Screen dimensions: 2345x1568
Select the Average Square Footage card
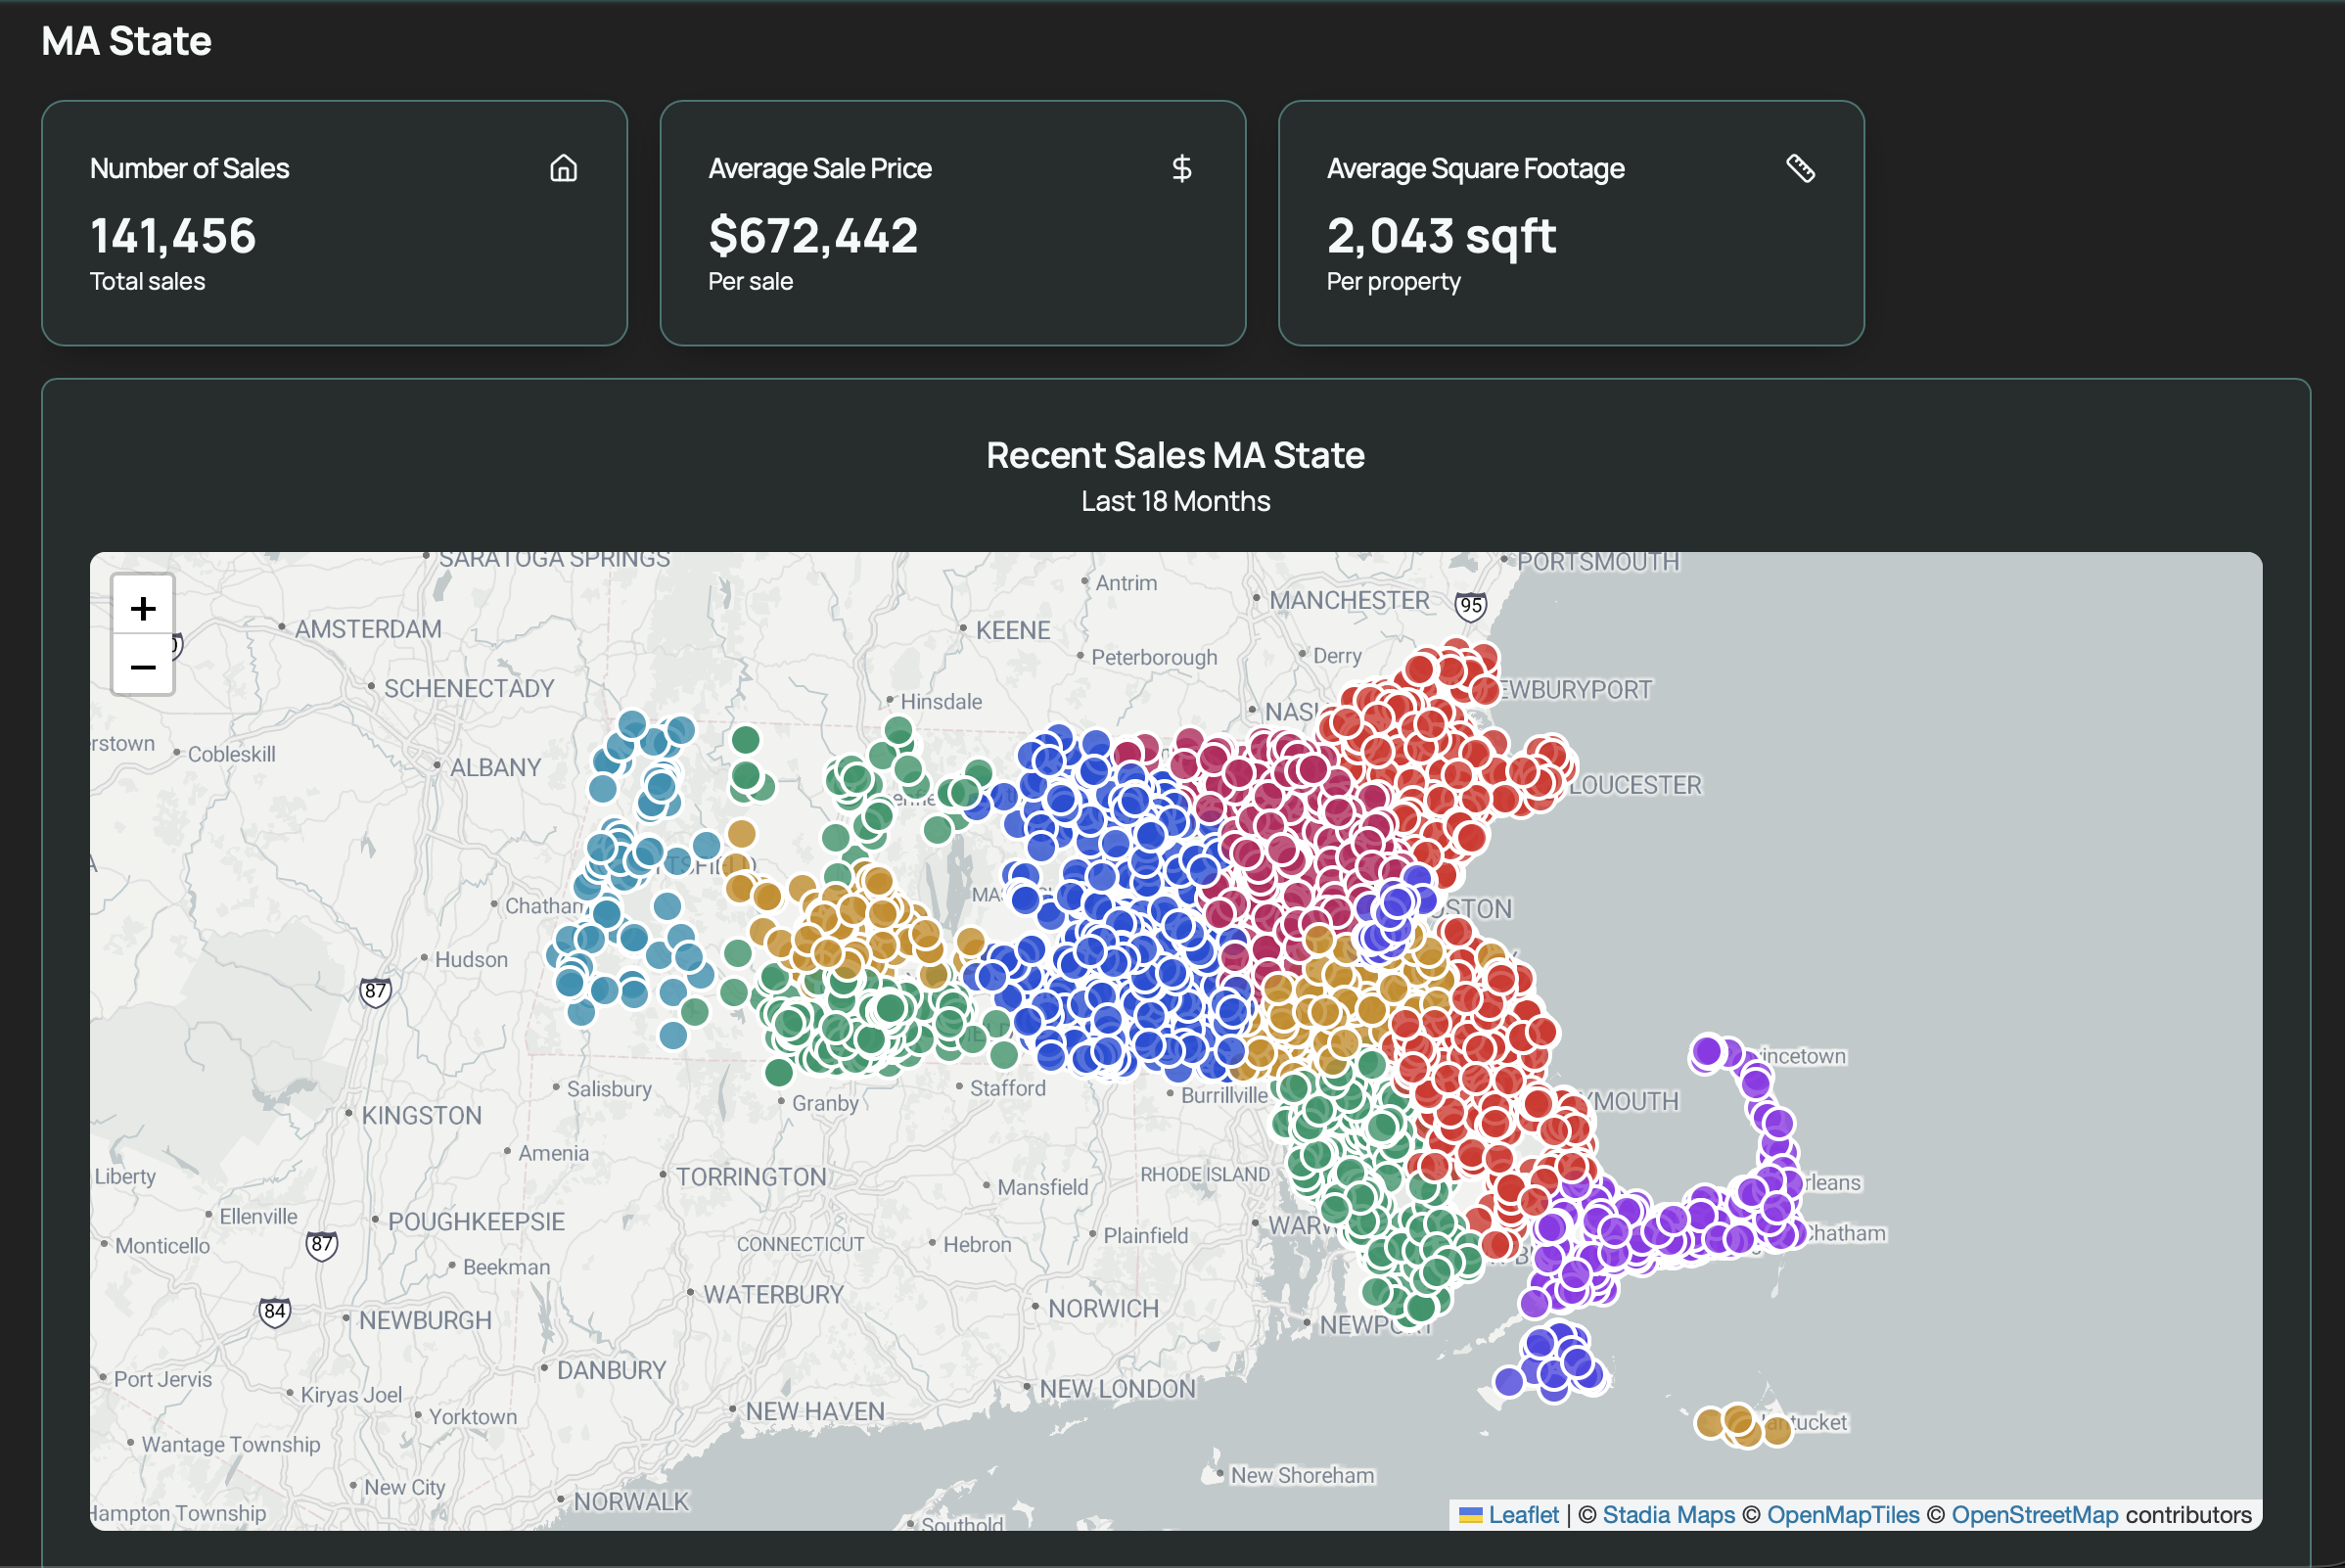pos(1570,223)
